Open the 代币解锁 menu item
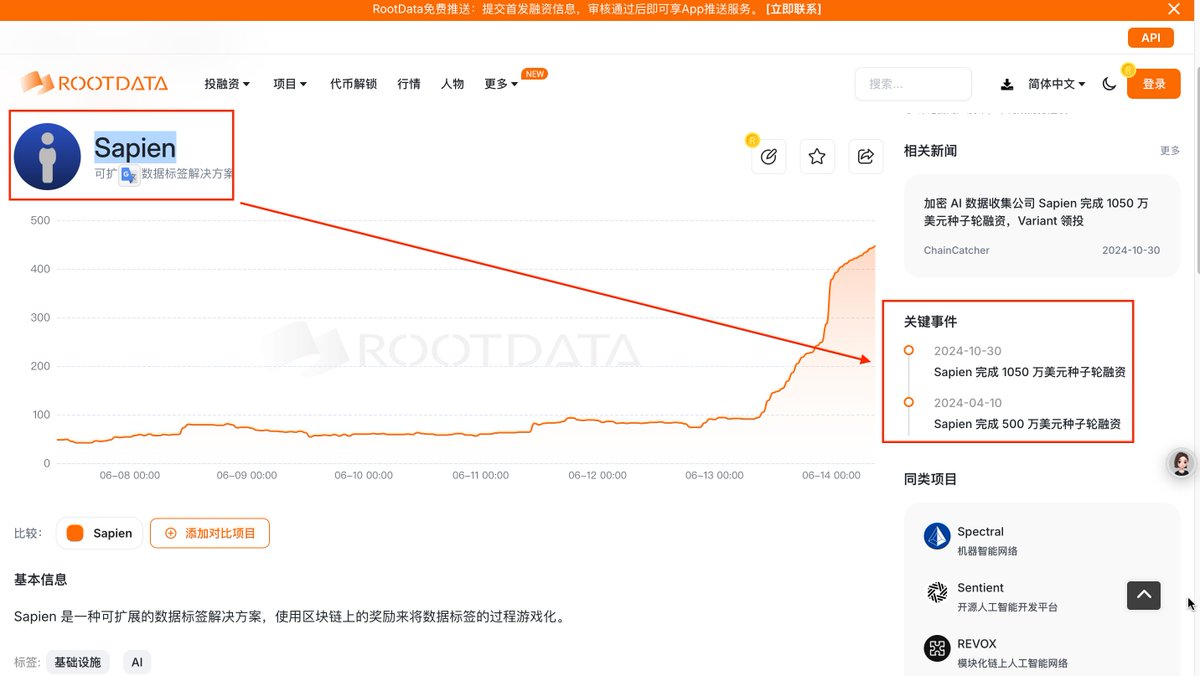 coord(353,84)
